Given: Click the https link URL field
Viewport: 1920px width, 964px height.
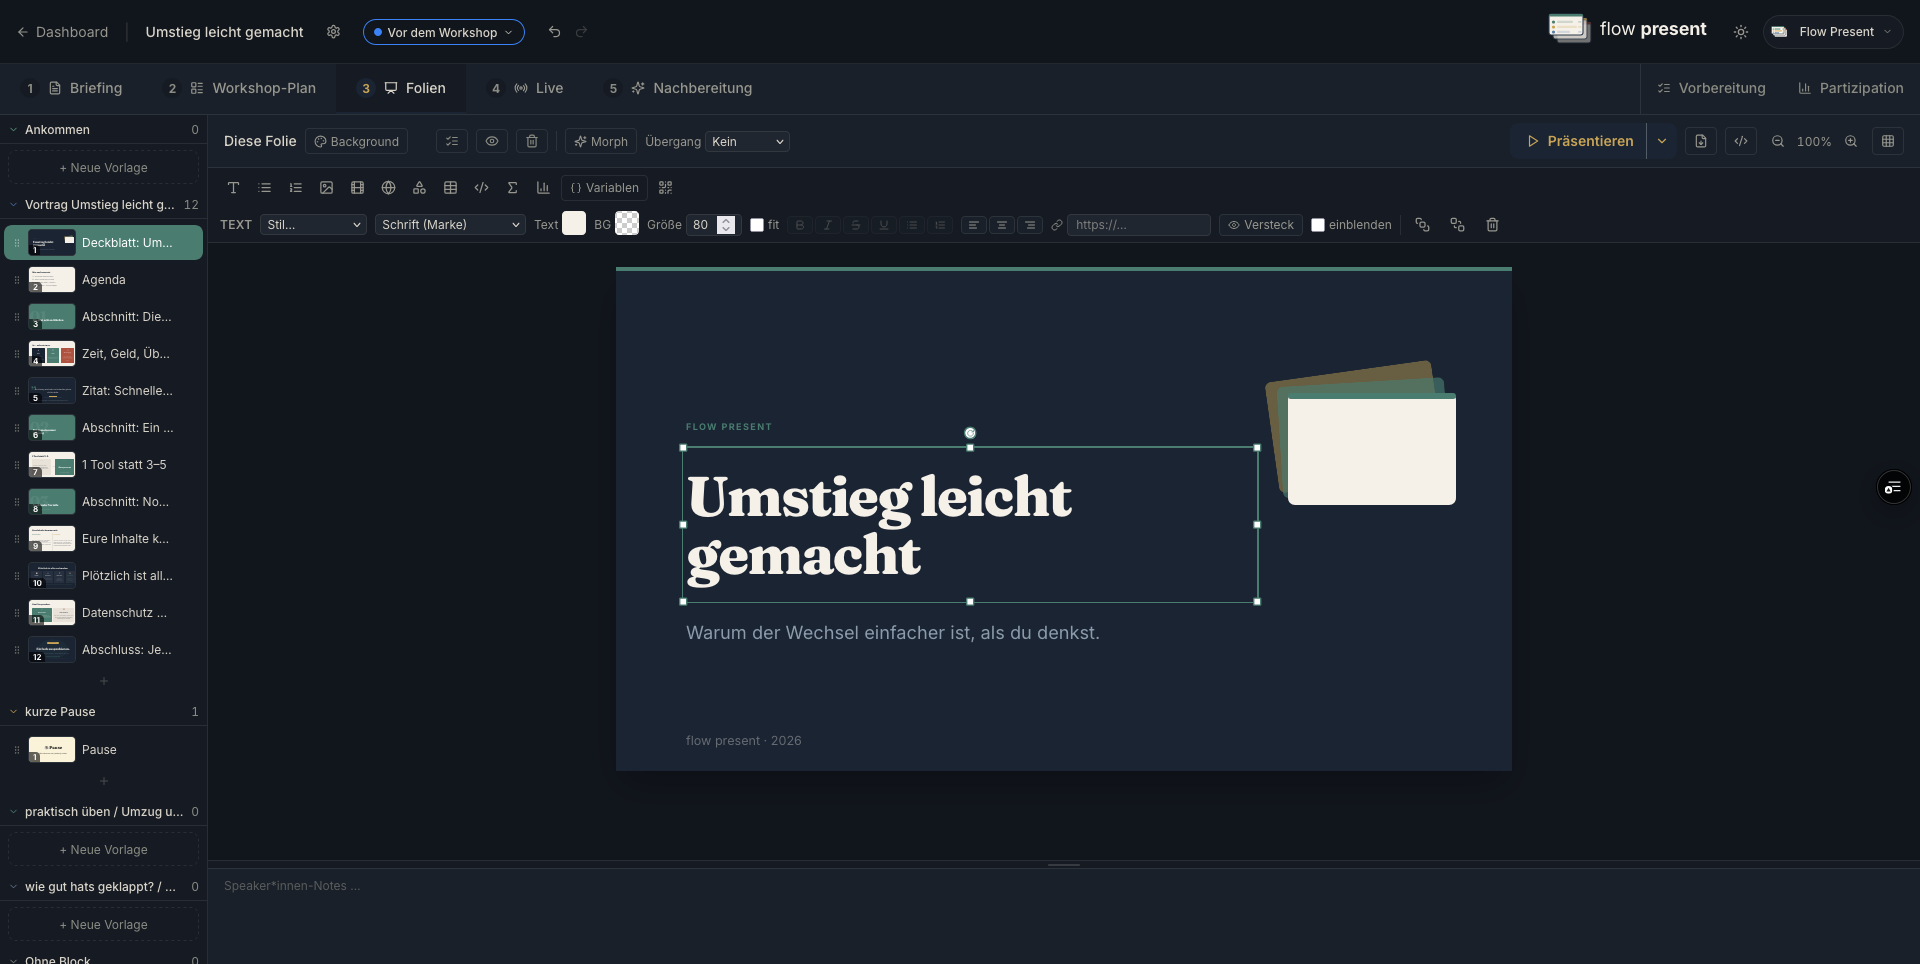Looking at the screenshot, I should pos(1139,225).
